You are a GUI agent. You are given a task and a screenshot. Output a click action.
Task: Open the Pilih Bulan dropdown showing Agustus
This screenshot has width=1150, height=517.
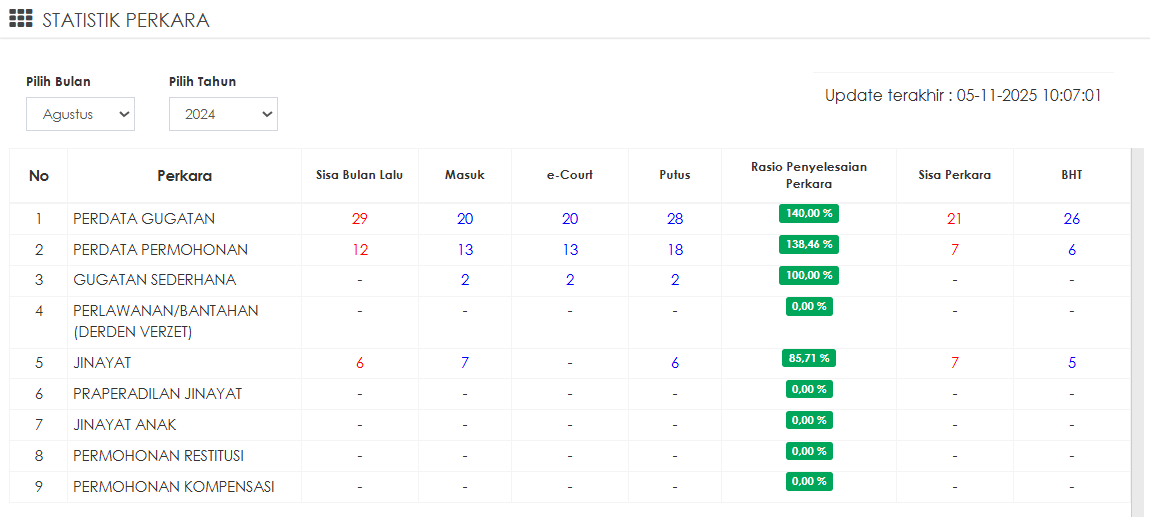80,114
